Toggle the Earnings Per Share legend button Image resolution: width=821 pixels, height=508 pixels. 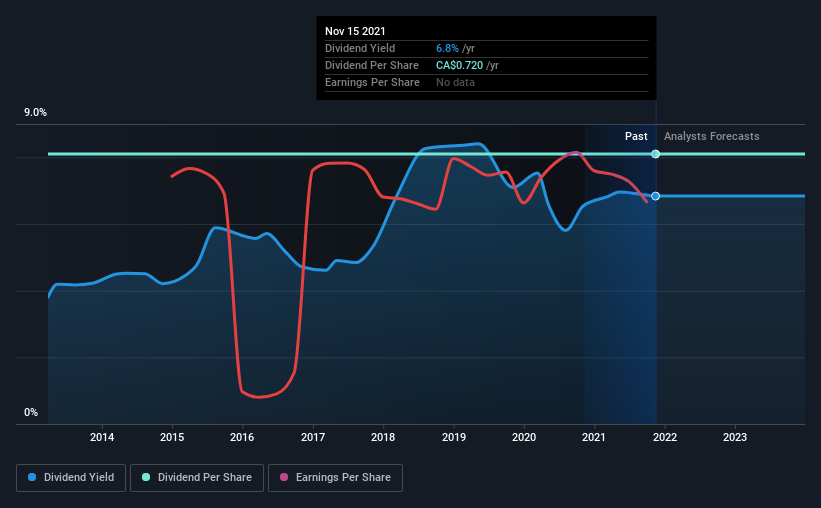tap(335, 478)
